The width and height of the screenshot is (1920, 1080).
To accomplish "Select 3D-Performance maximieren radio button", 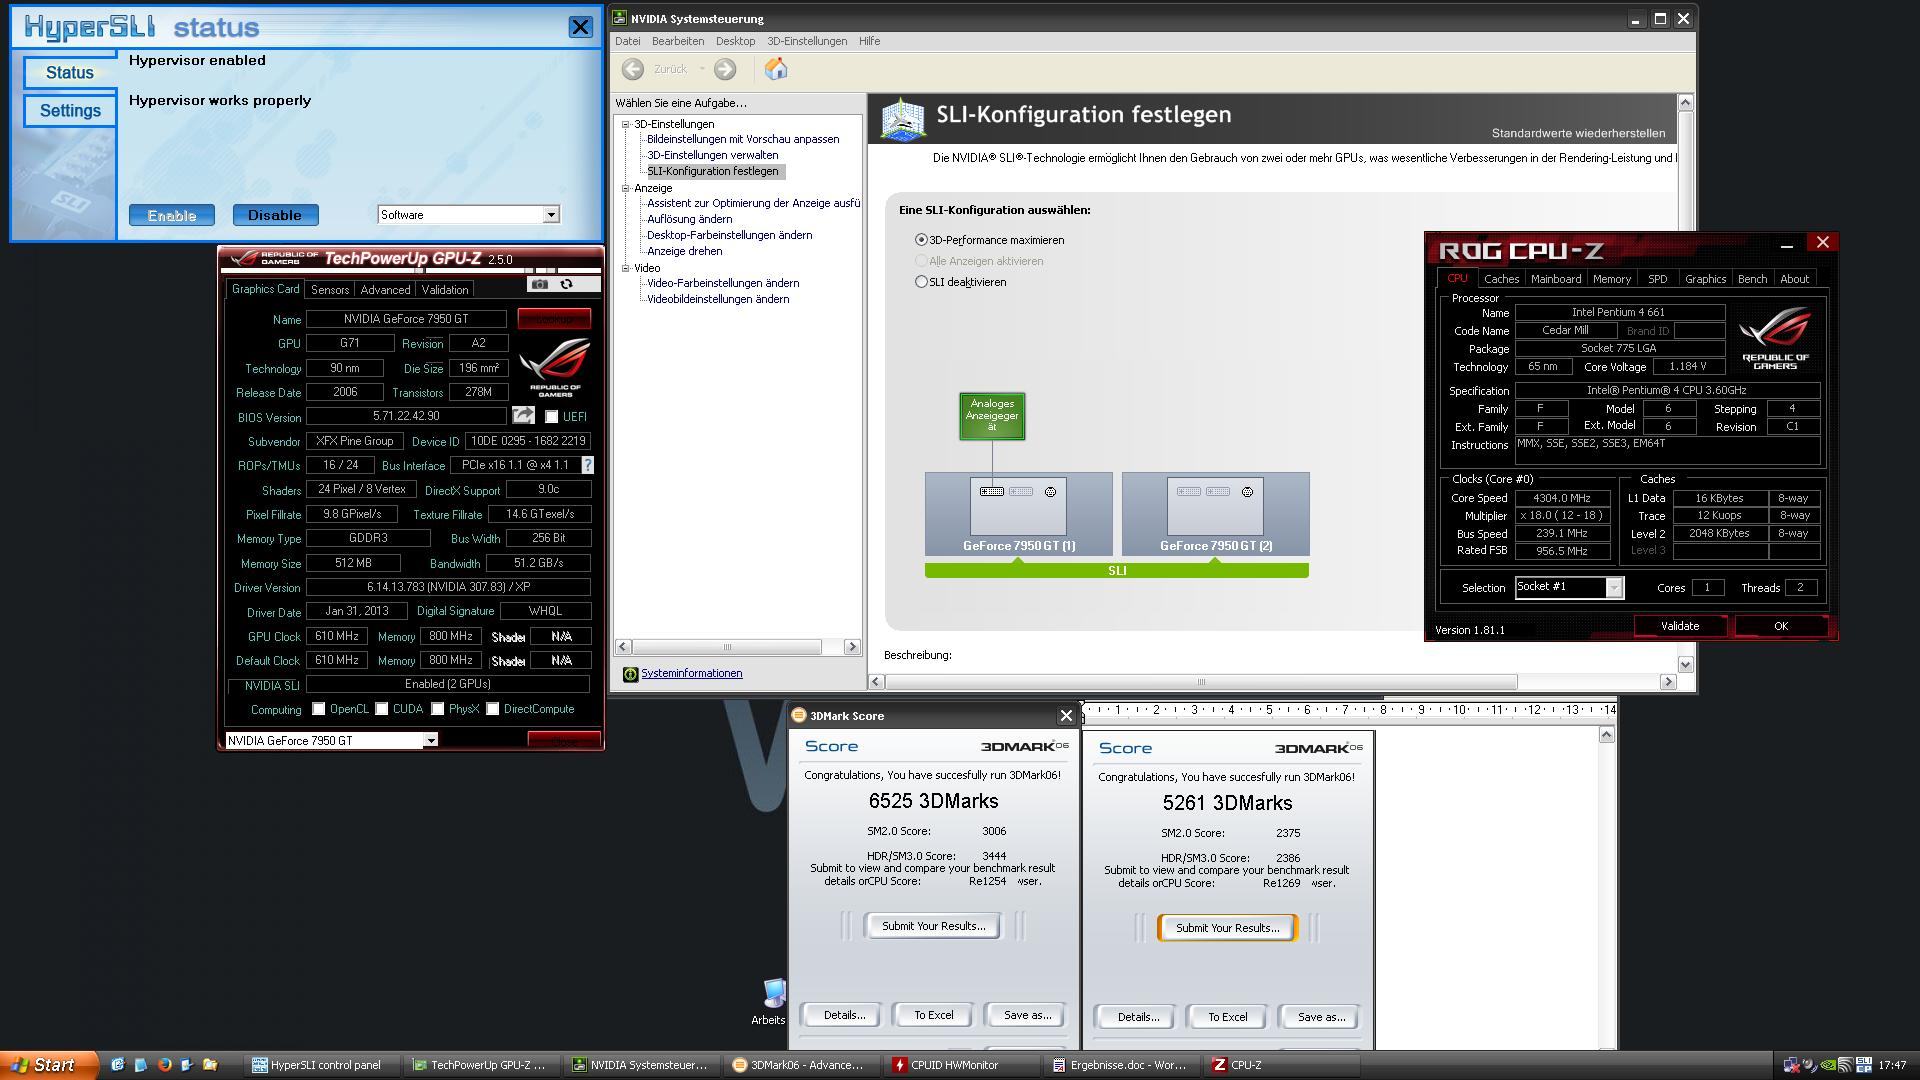I will click(921, 240).
